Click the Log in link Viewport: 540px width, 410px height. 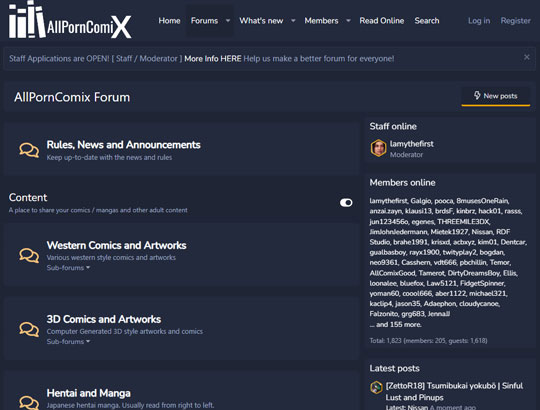click(479, 21)
